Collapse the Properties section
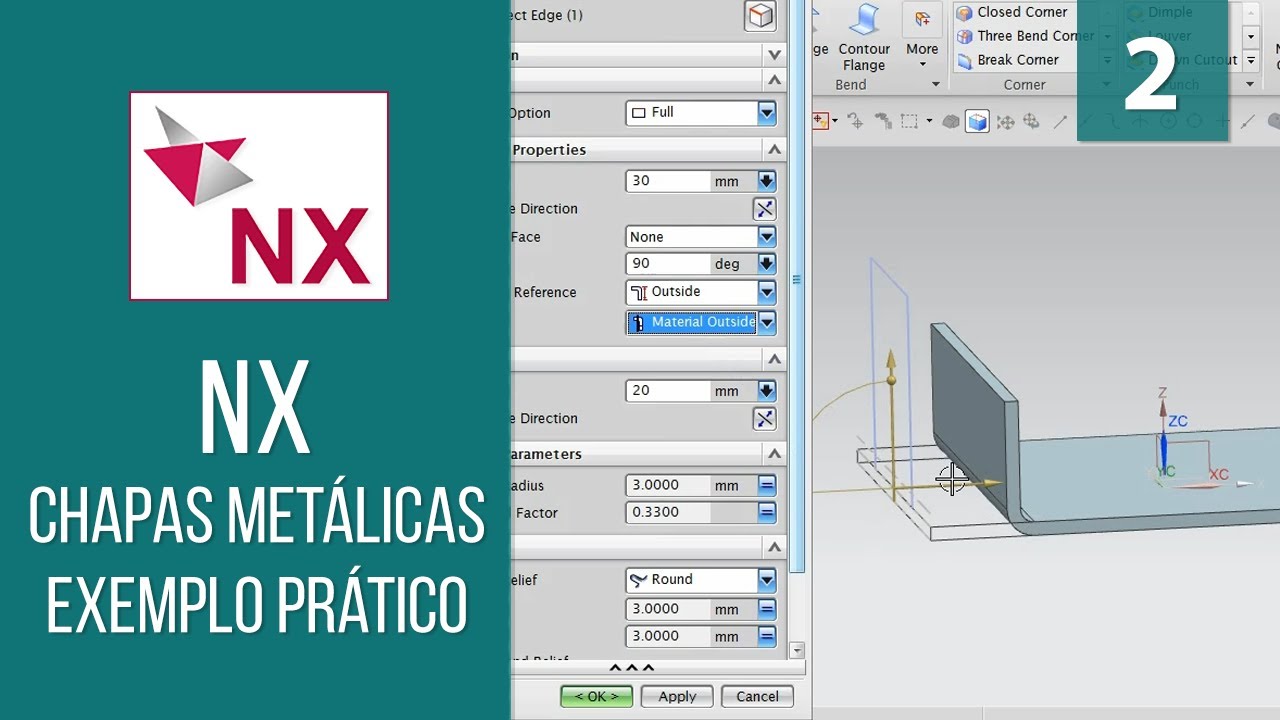This screenshot has height=720, width=1280. (x=774, y=150)
